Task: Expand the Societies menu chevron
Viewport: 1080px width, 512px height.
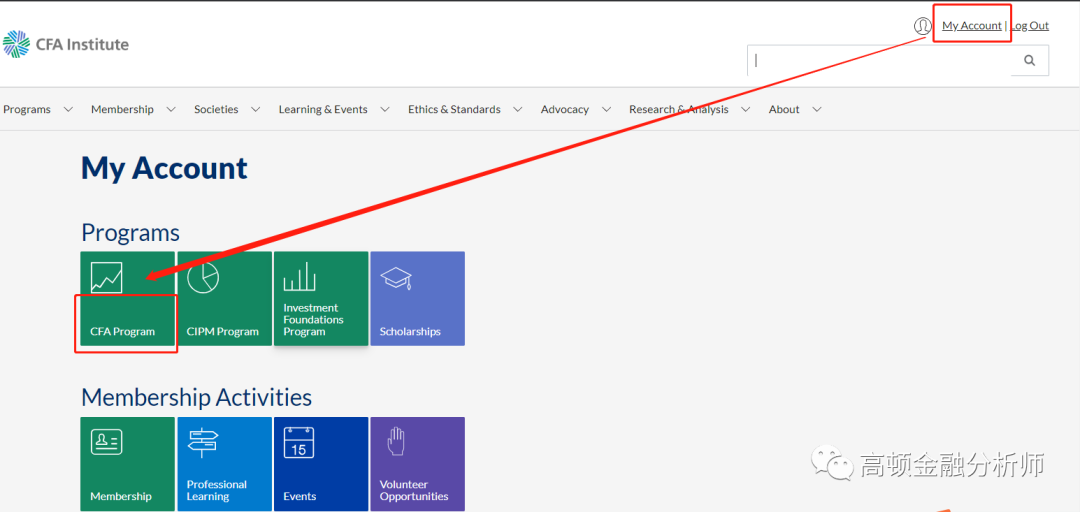Action: pos(256,110)
